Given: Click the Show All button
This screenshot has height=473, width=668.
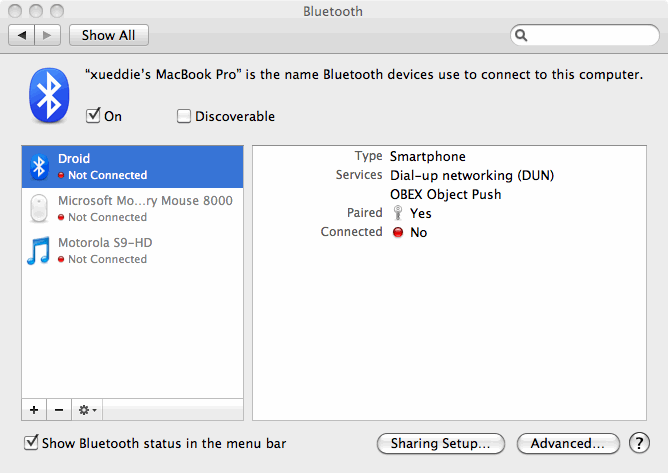Looking at the screenshot, I should point(108,35).
